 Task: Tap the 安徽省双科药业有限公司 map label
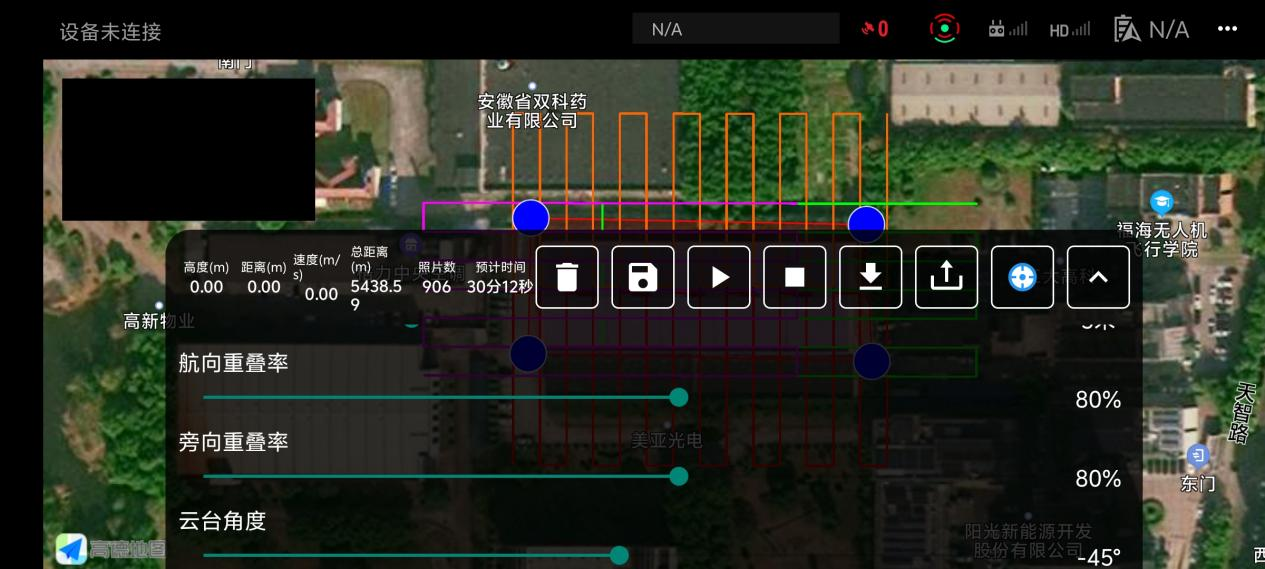[532, 111]
